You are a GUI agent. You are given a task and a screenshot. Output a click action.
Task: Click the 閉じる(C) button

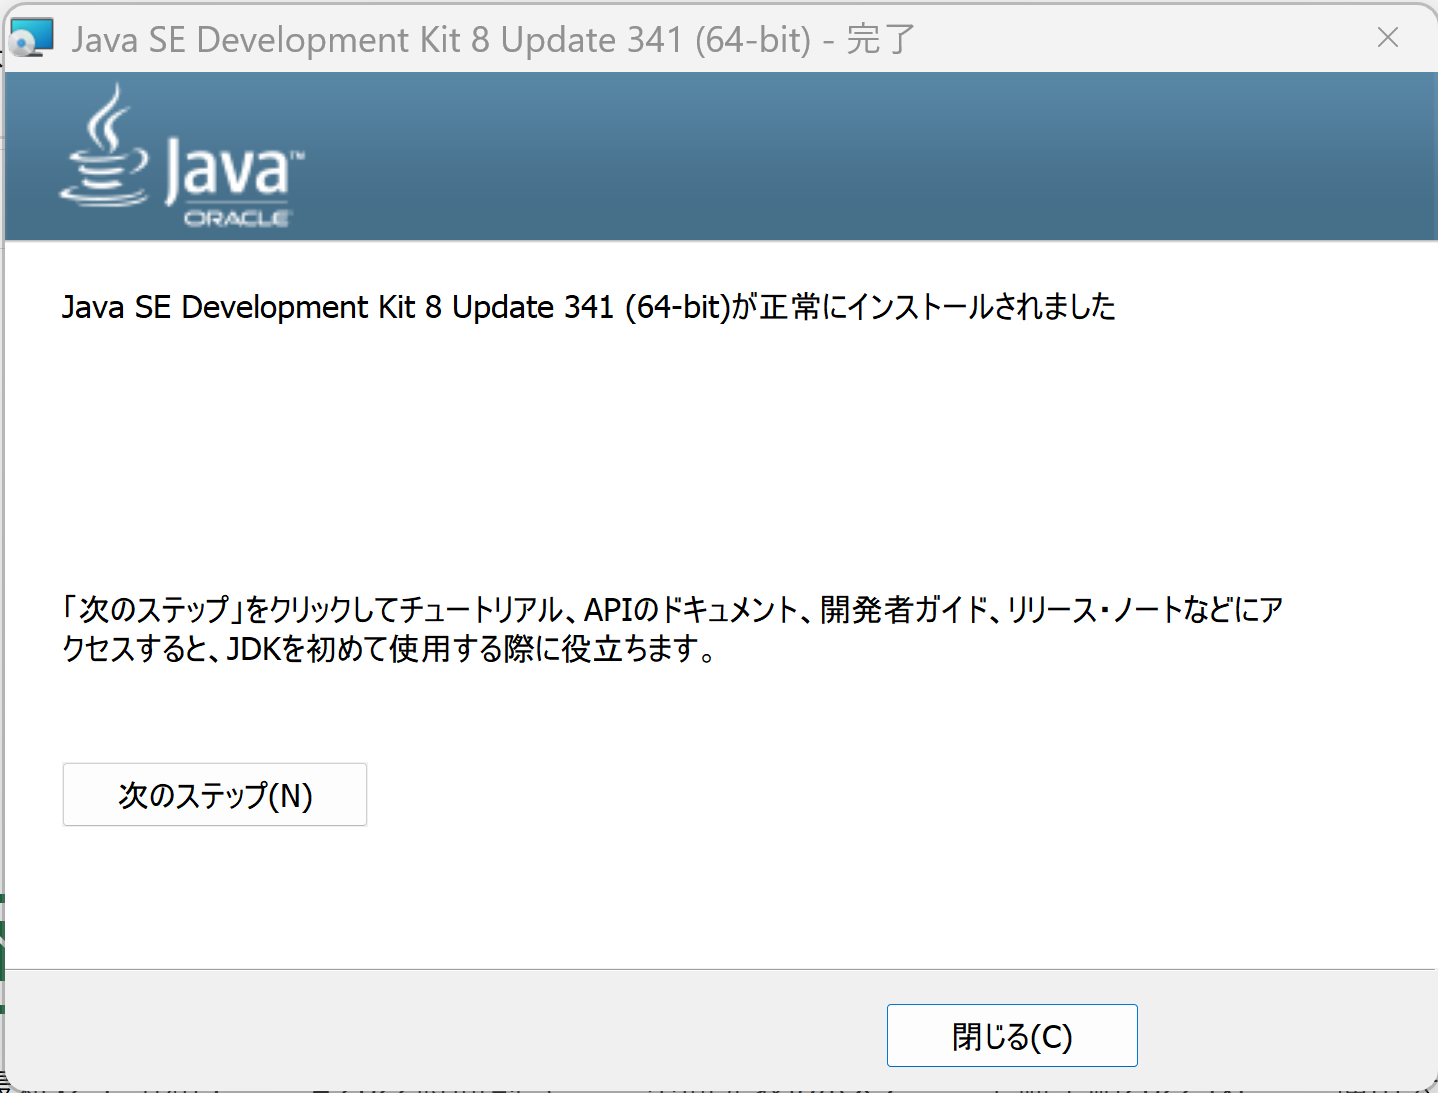(x=1012, y=1036)
